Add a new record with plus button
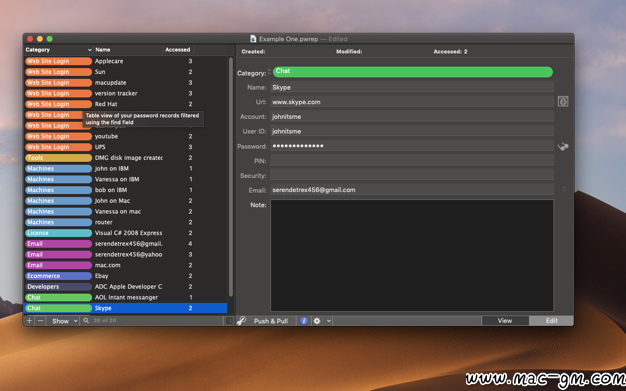The image size is (626, 391). pyautogui.click(x=29, y=321)
